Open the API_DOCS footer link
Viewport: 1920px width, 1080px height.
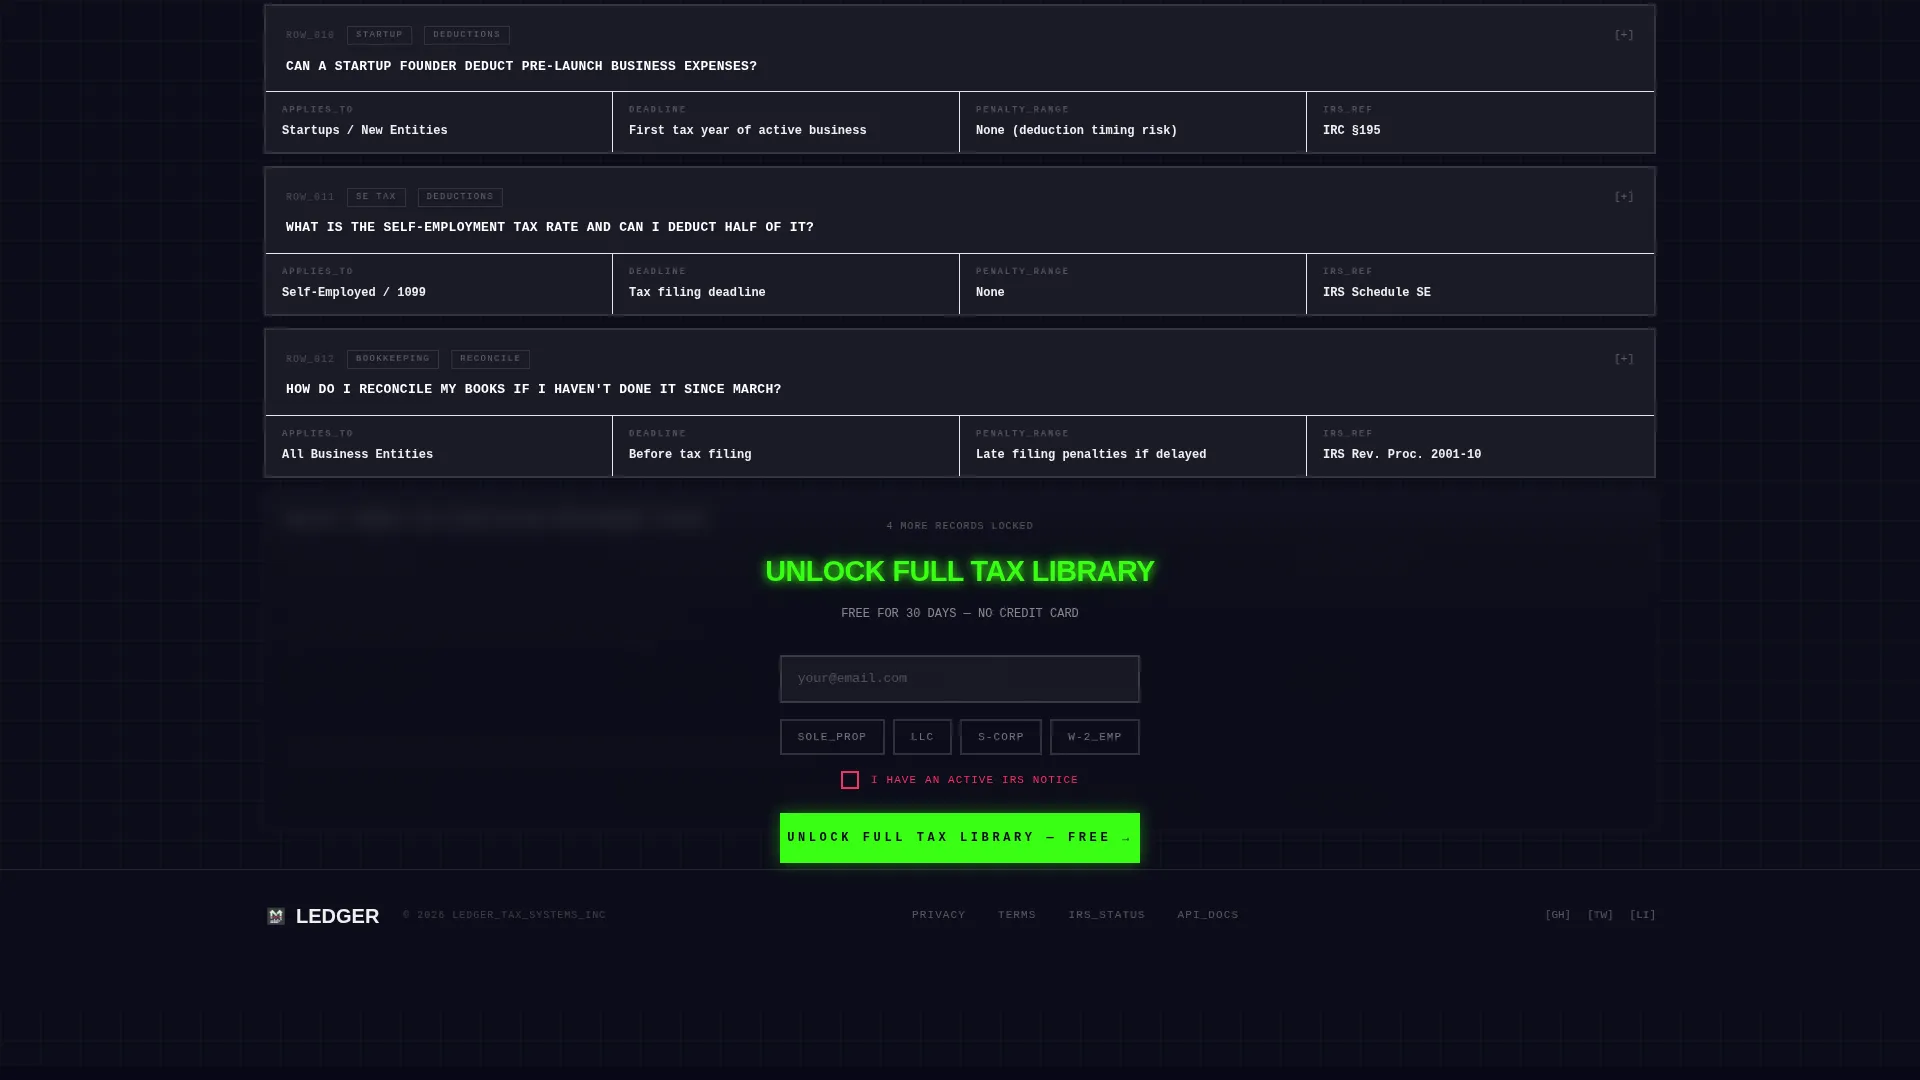tap(1208, 915)
